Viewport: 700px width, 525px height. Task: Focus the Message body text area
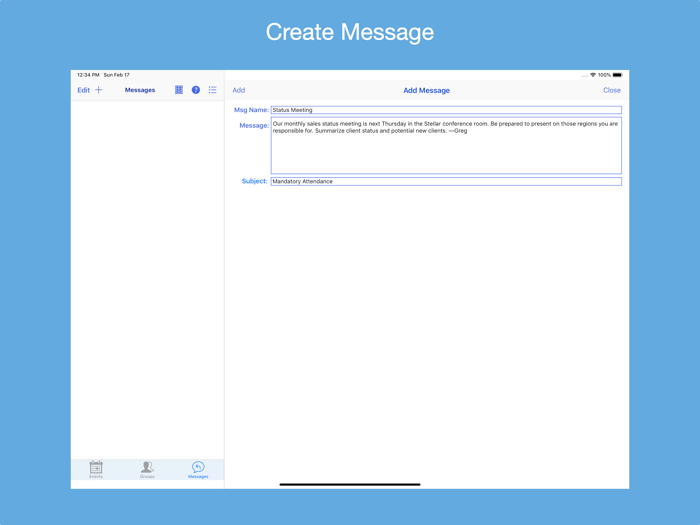tap(446, 146)
